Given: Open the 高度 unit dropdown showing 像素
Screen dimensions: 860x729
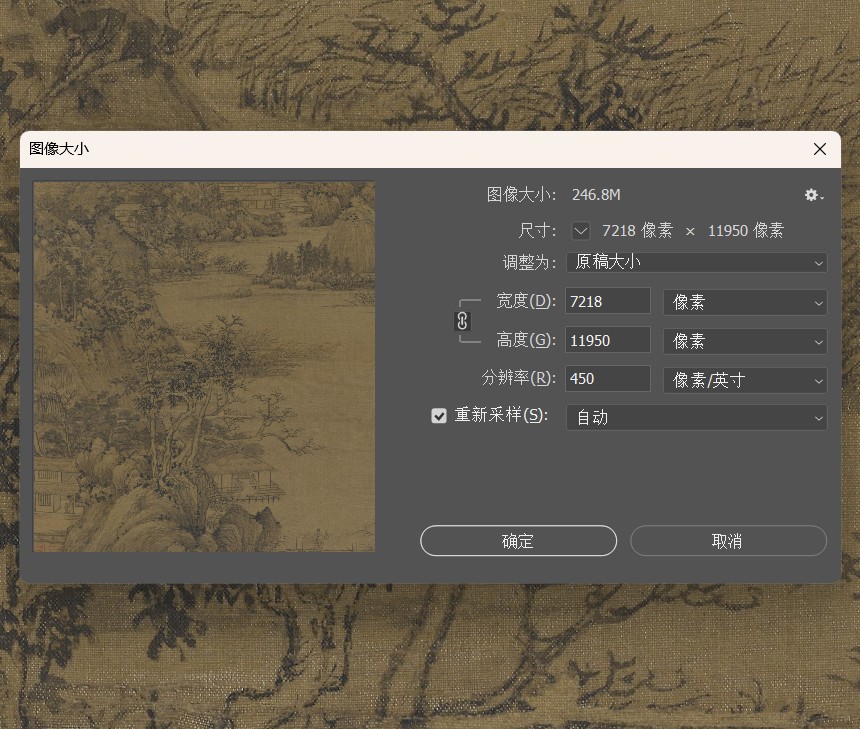Looking at the screenshot, I should pos(745,341).
